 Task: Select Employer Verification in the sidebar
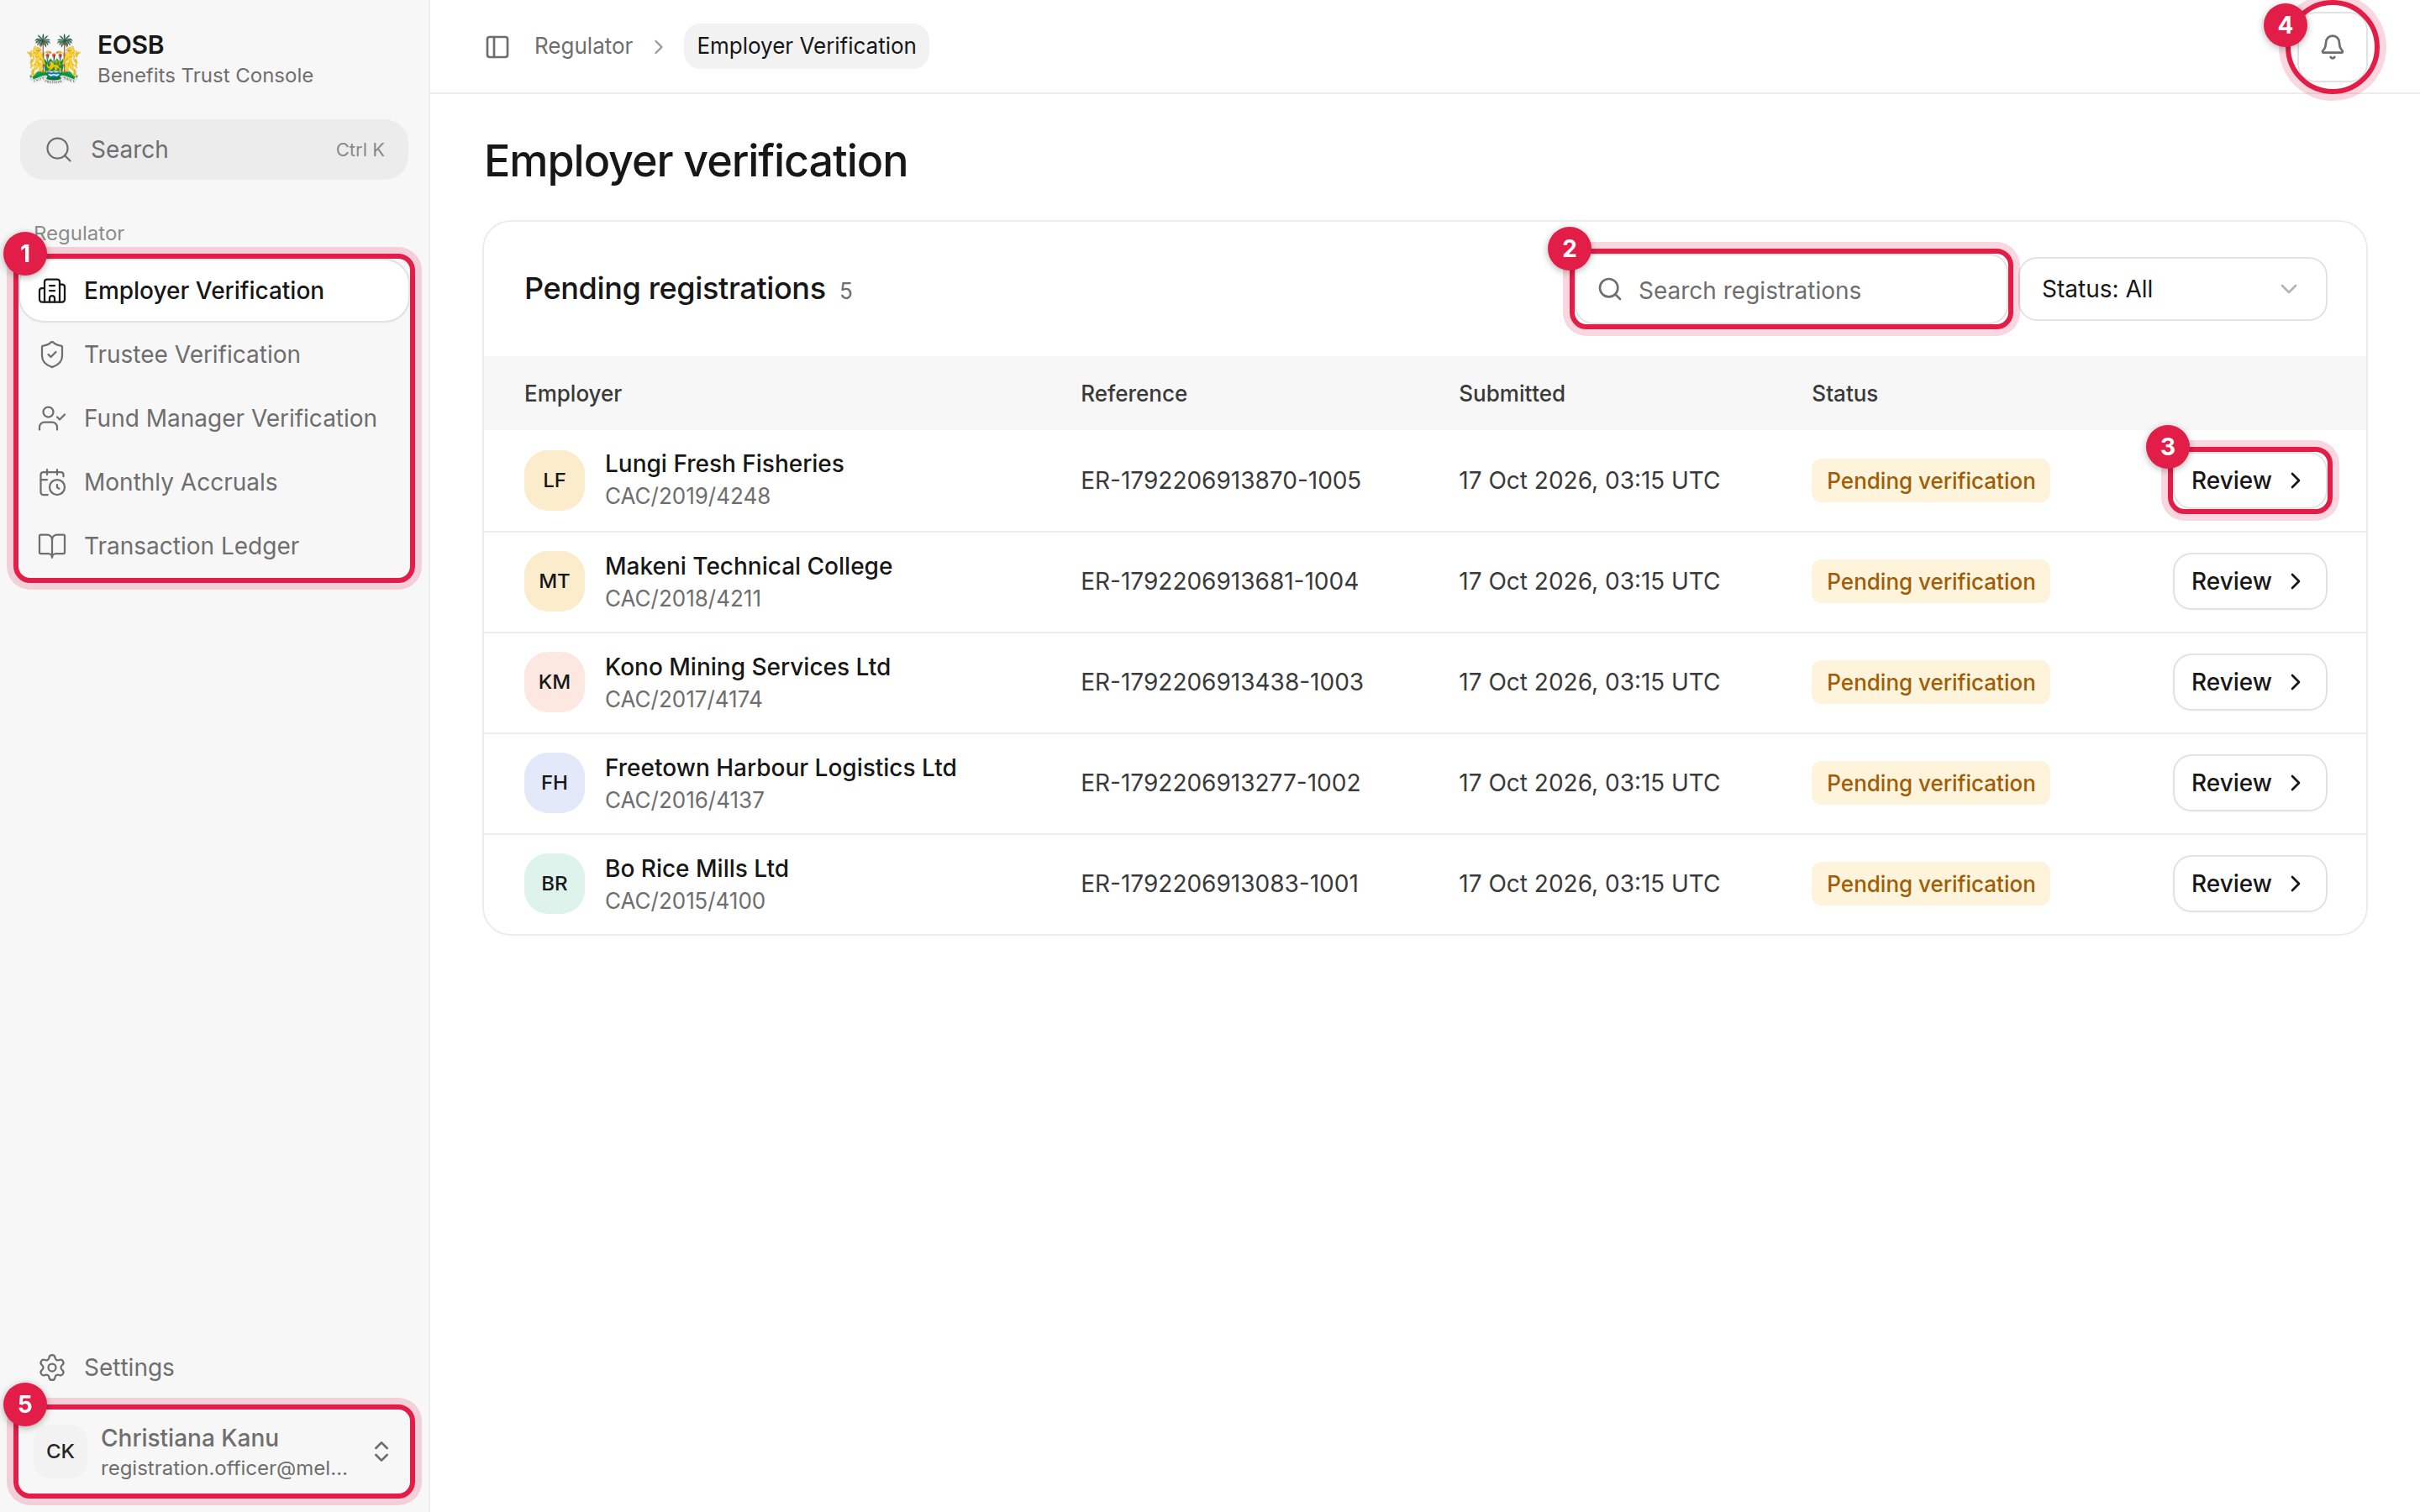click(214, 291)
